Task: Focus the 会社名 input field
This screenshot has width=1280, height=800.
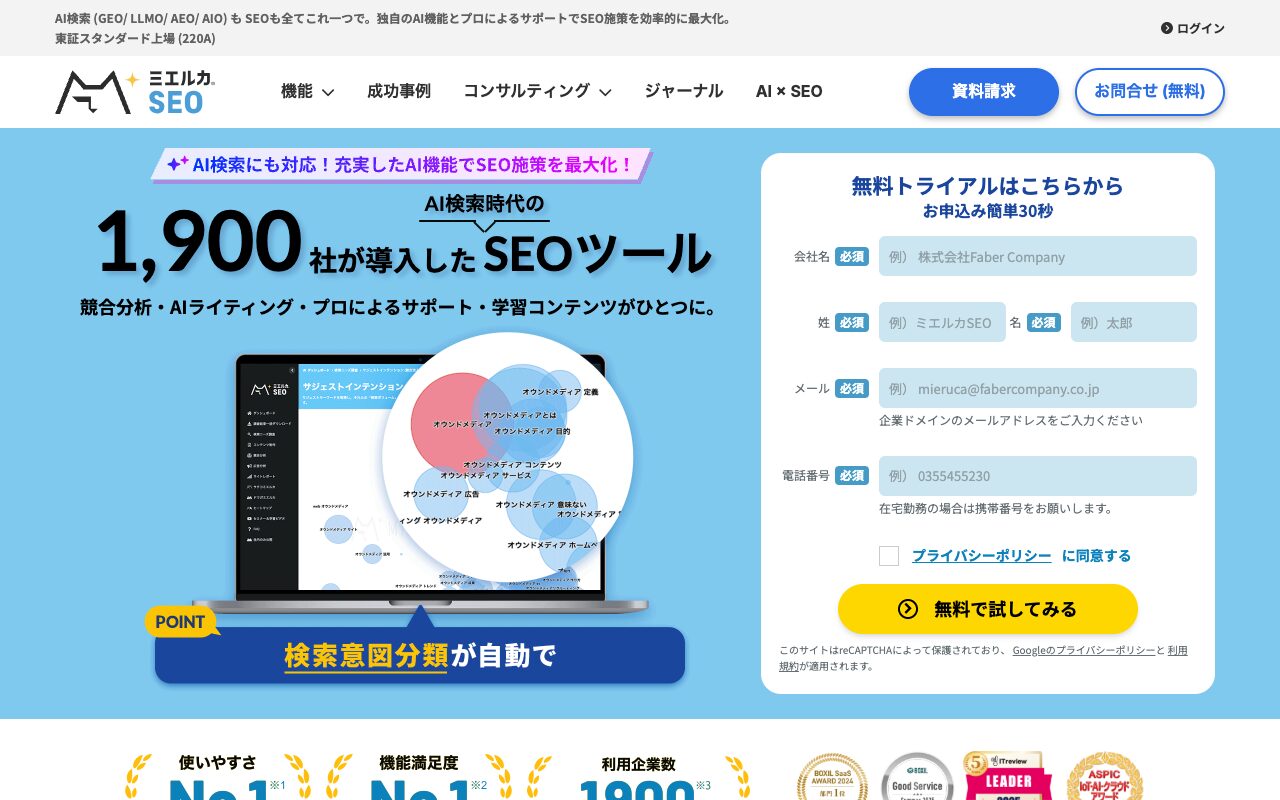Action: 1037,257
